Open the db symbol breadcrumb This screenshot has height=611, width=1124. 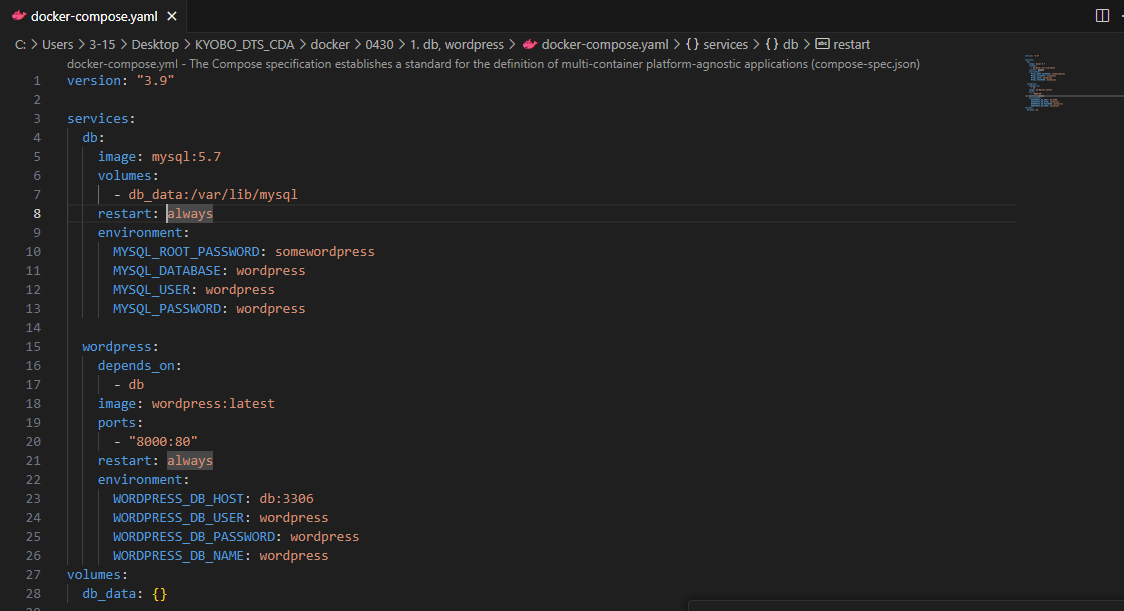click(x=790, y=44)
